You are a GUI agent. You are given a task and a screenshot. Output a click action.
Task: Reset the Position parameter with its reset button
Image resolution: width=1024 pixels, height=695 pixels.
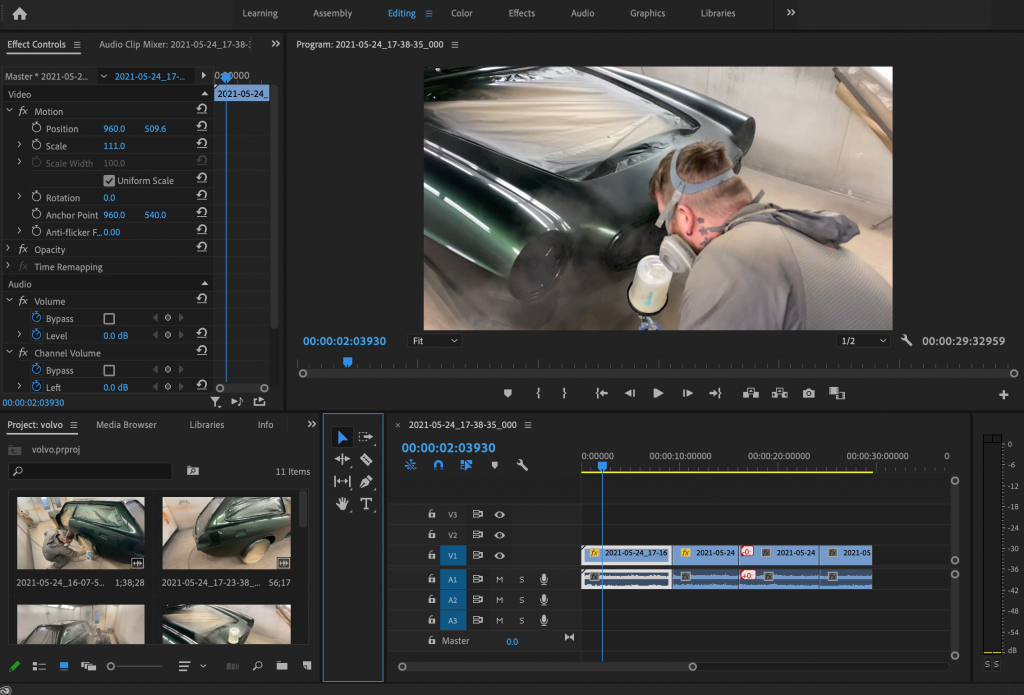pyautogui.click(x=202, y=128)
